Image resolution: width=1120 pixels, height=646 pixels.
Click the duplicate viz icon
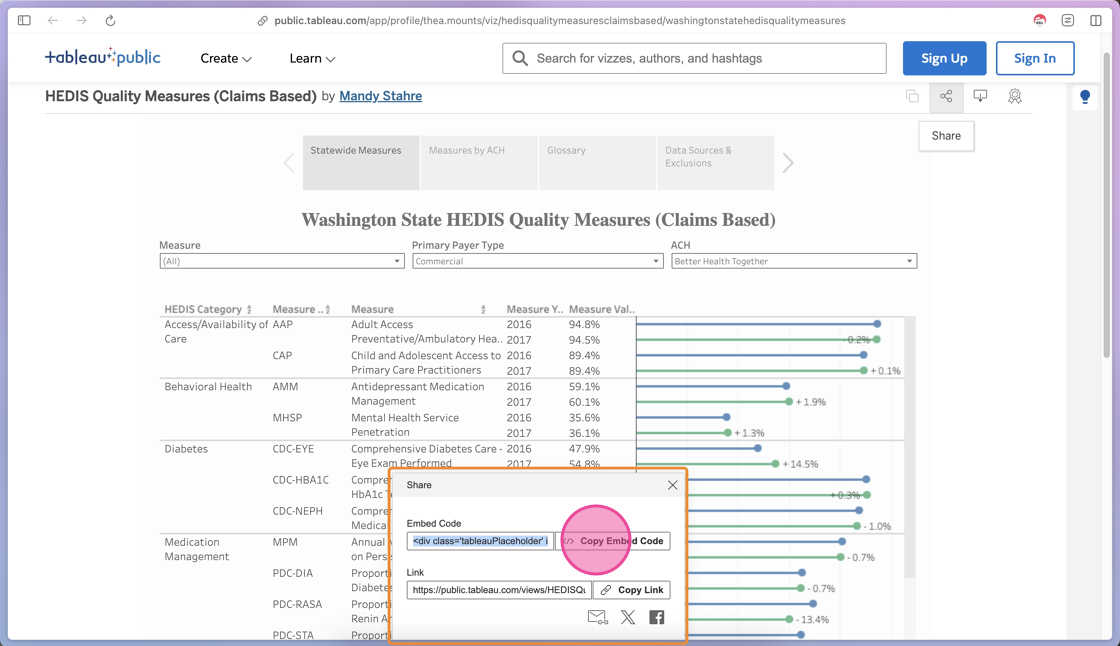pos(912,96)
